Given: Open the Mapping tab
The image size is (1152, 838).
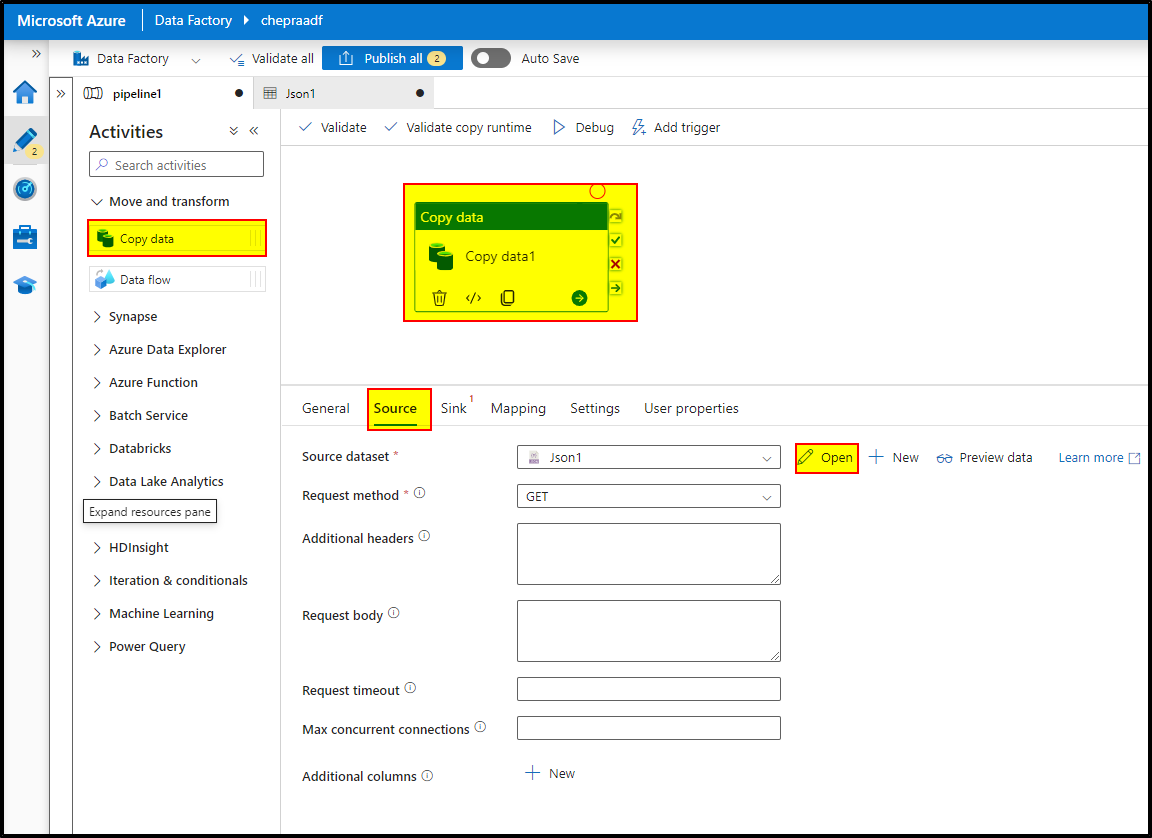Looking at the screenshot, I should [x=518, y=408].
